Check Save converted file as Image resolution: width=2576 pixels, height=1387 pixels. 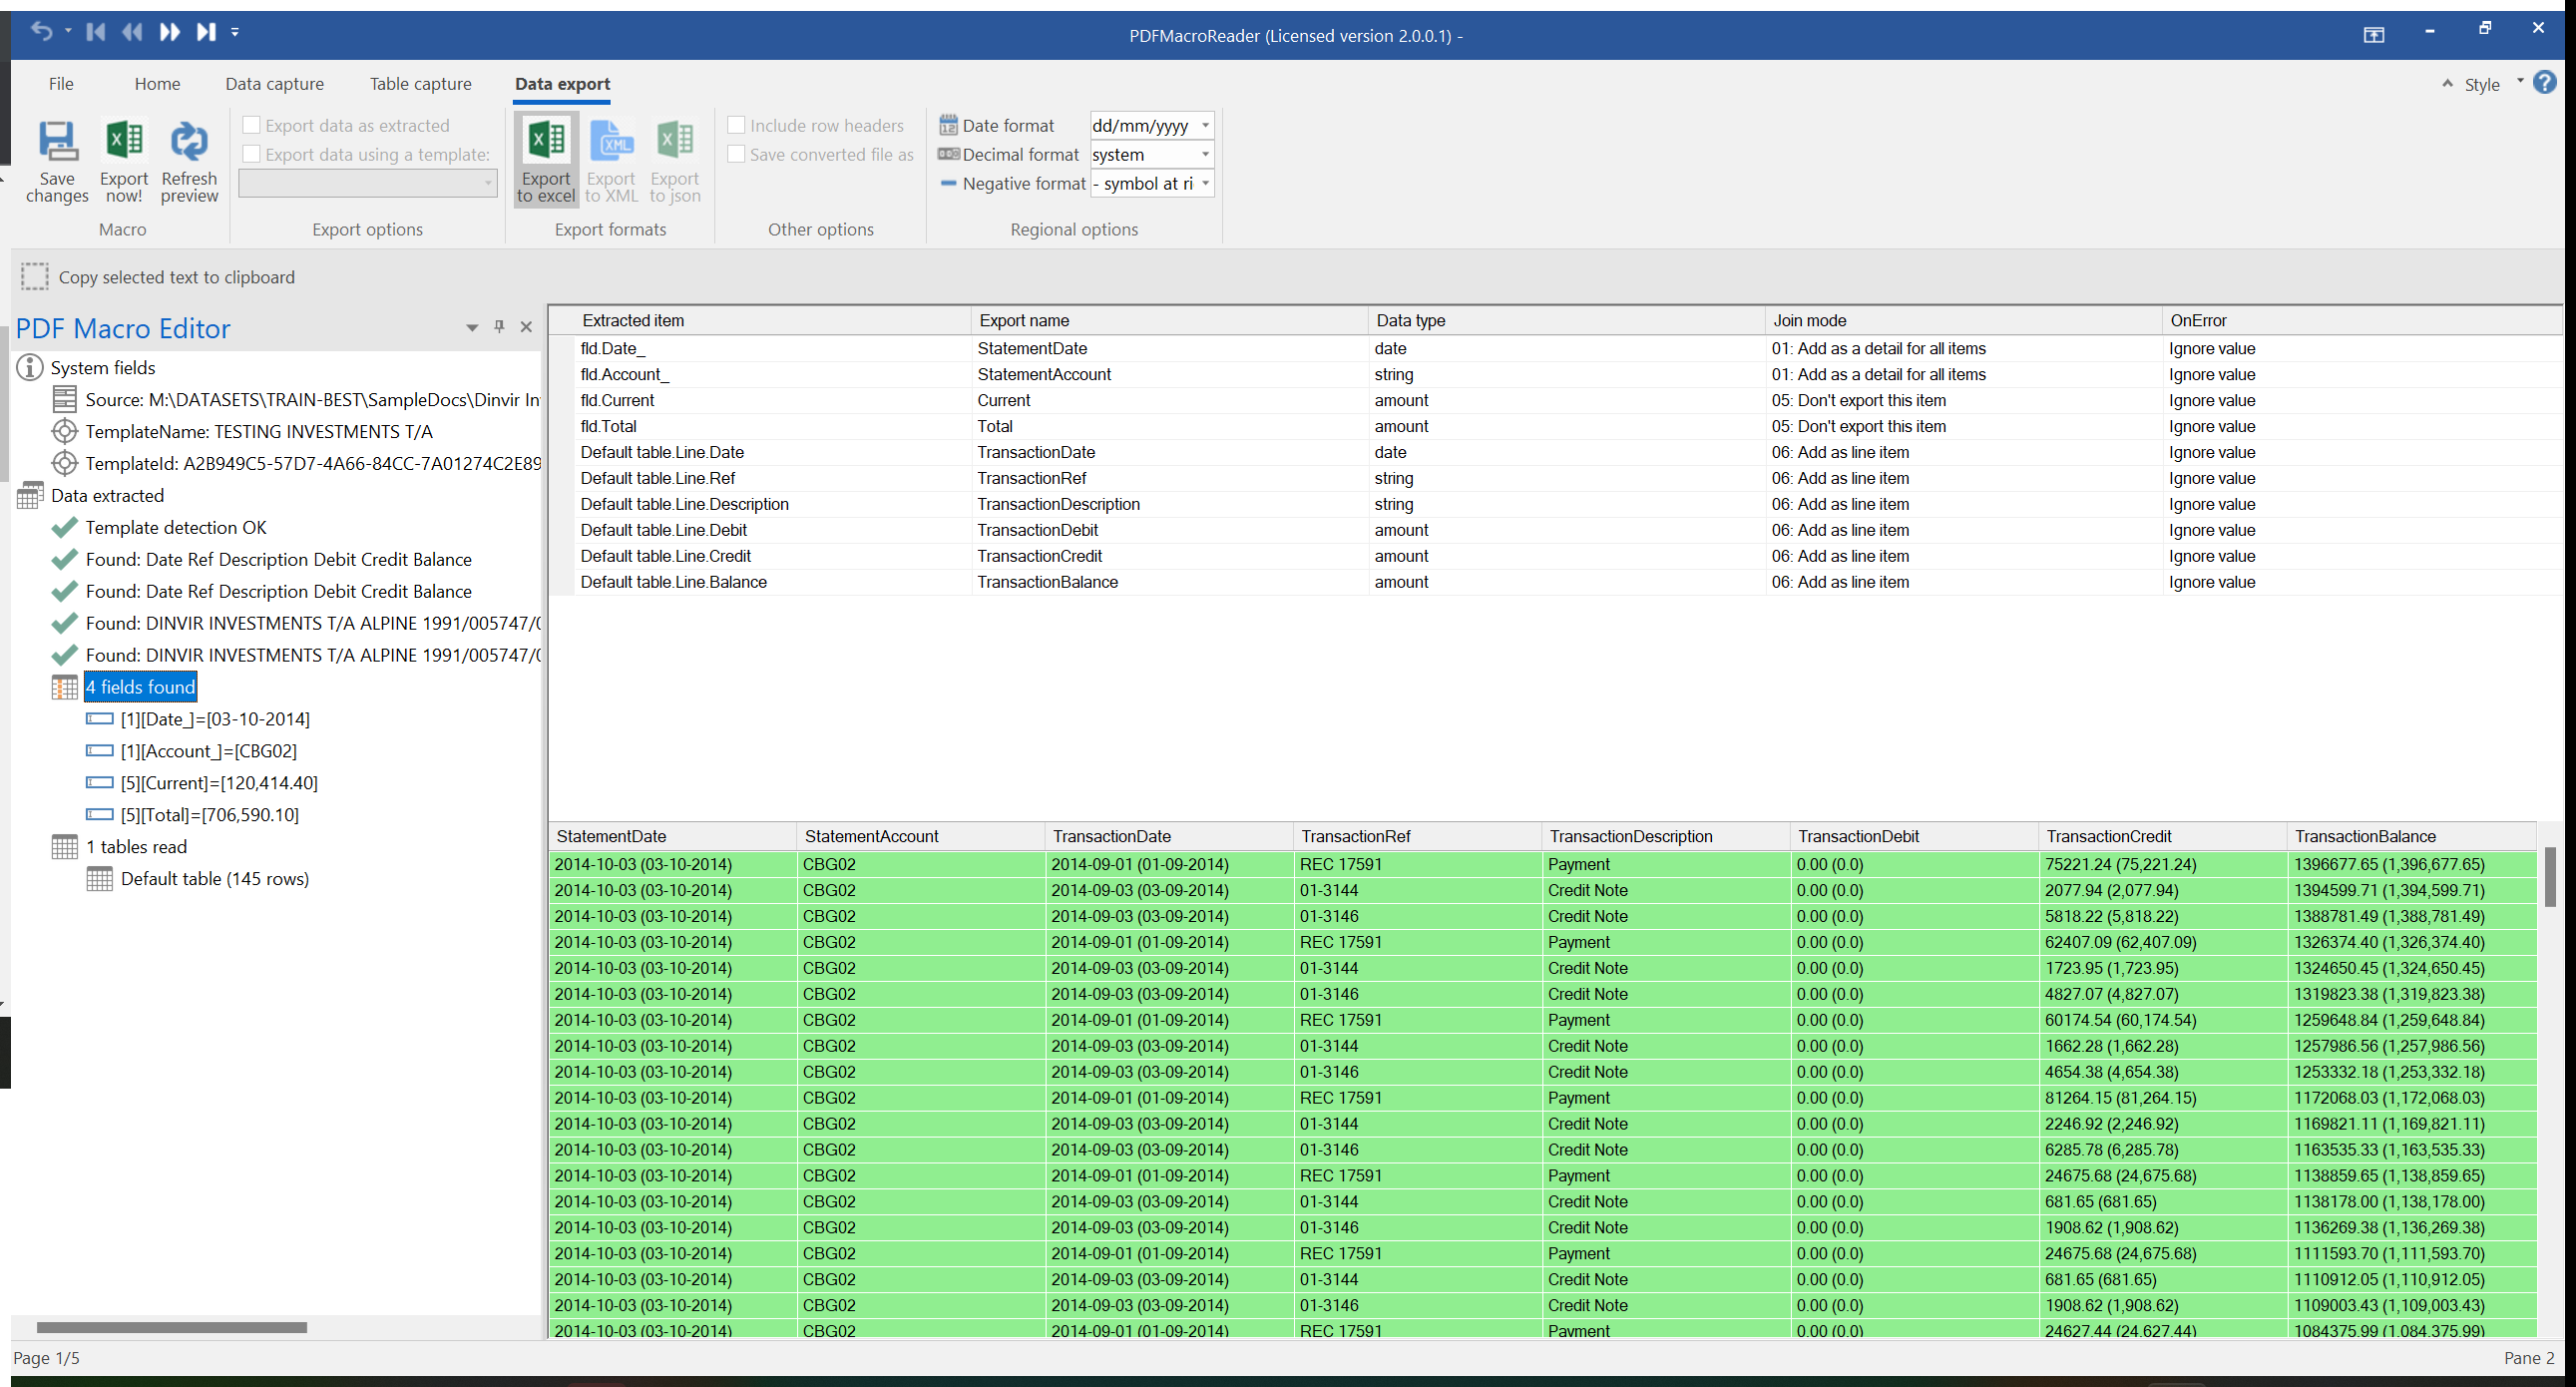(x=738, y=154)
